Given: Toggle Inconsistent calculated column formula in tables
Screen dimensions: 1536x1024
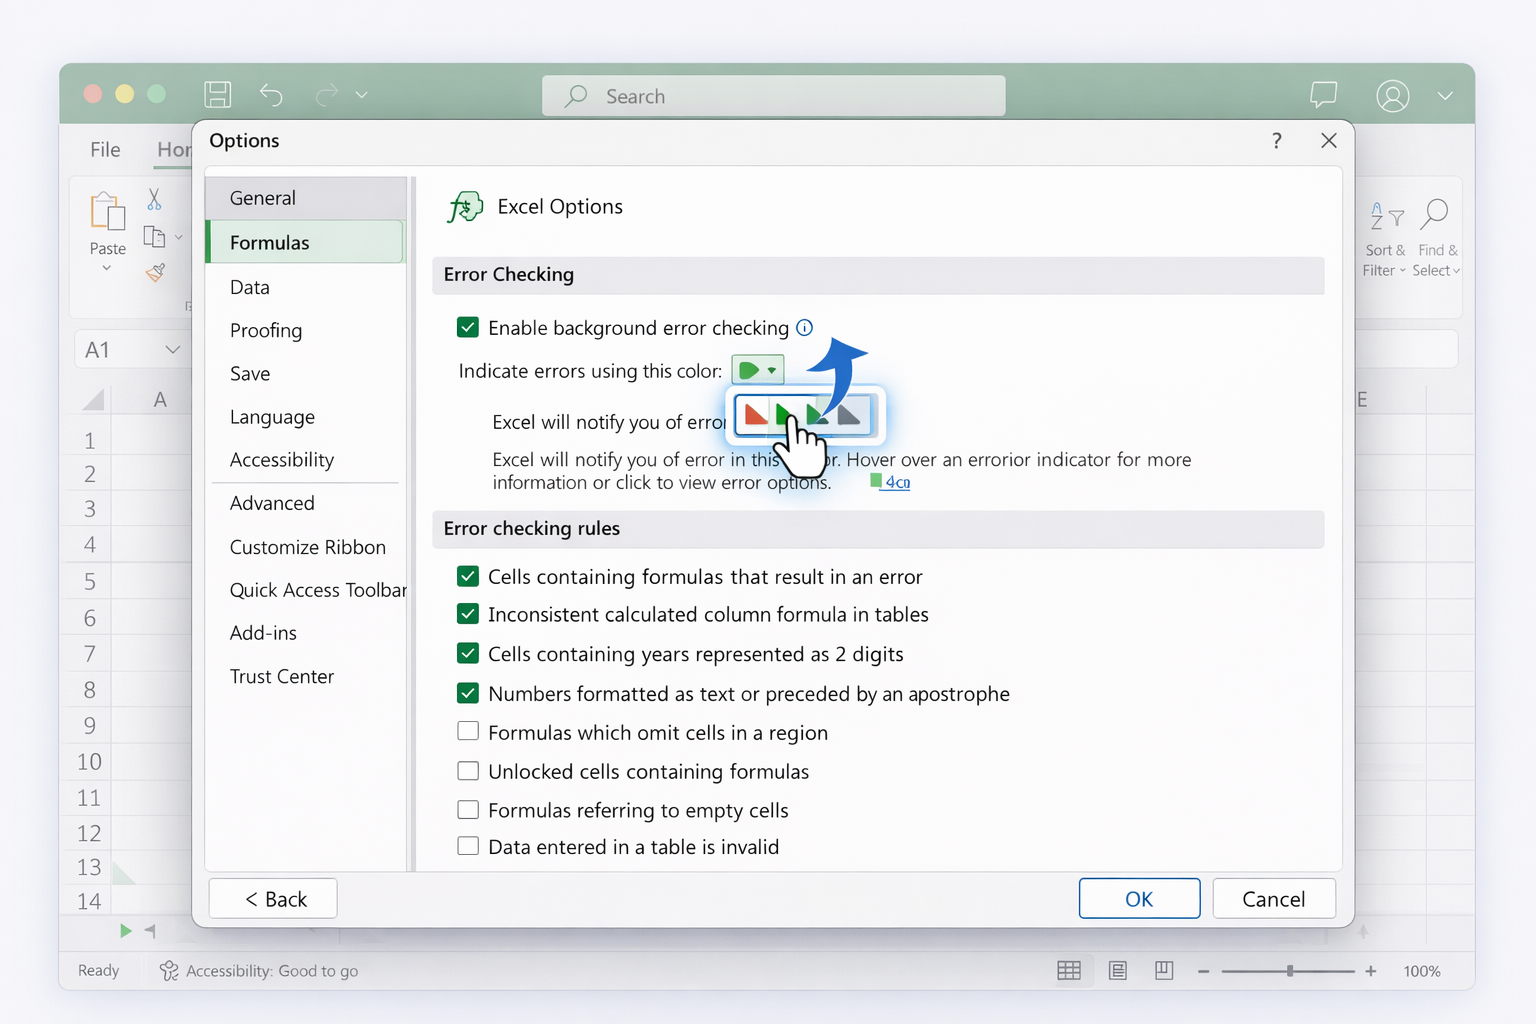Looking at the screenshot, I should tap(467, 613).
